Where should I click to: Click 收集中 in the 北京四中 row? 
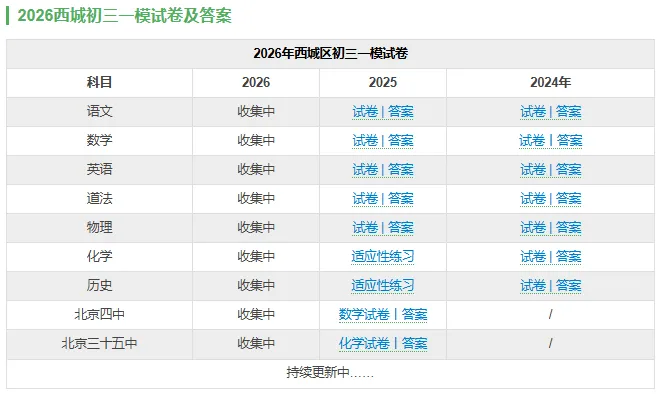[256, 315]
